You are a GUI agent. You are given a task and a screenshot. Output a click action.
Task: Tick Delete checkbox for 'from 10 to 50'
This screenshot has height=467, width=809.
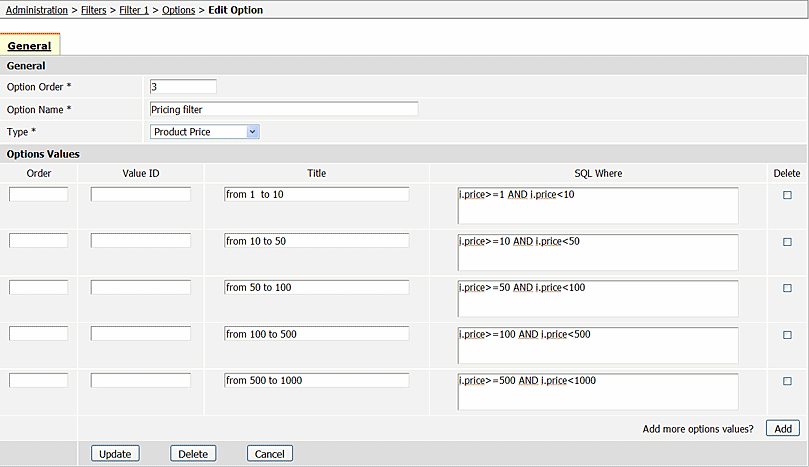click(x=787, y=241)
